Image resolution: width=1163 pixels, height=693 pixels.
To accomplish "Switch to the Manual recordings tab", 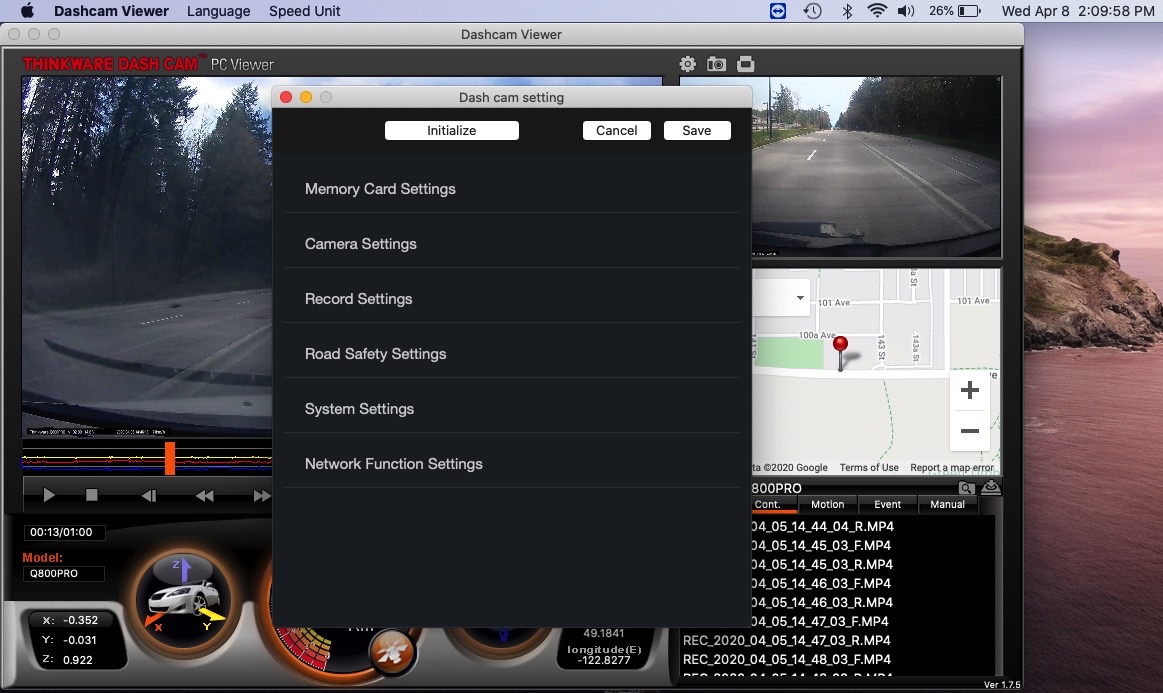I will 948,505.
